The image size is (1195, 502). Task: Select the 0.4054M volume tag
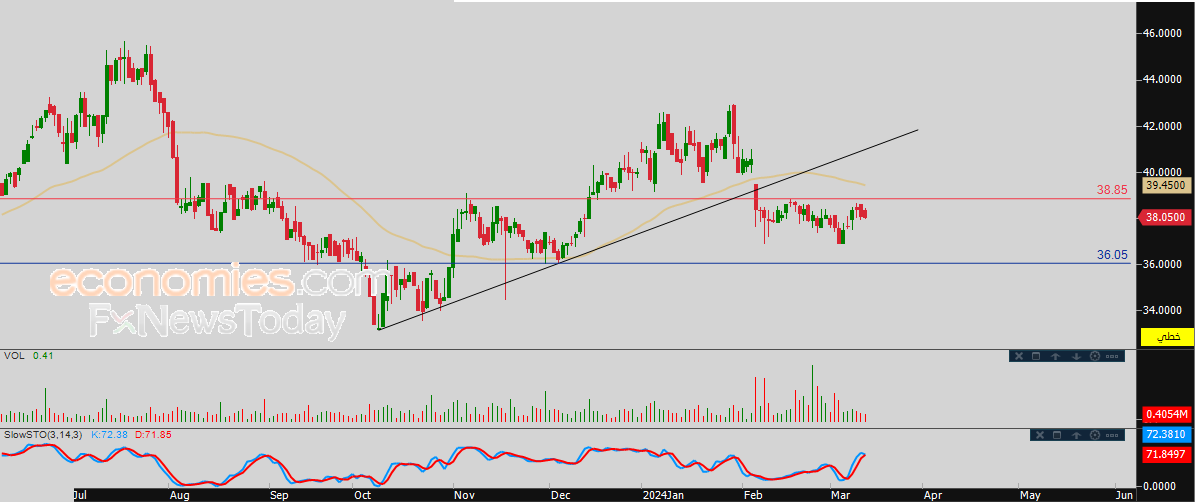coord(1166,414)
